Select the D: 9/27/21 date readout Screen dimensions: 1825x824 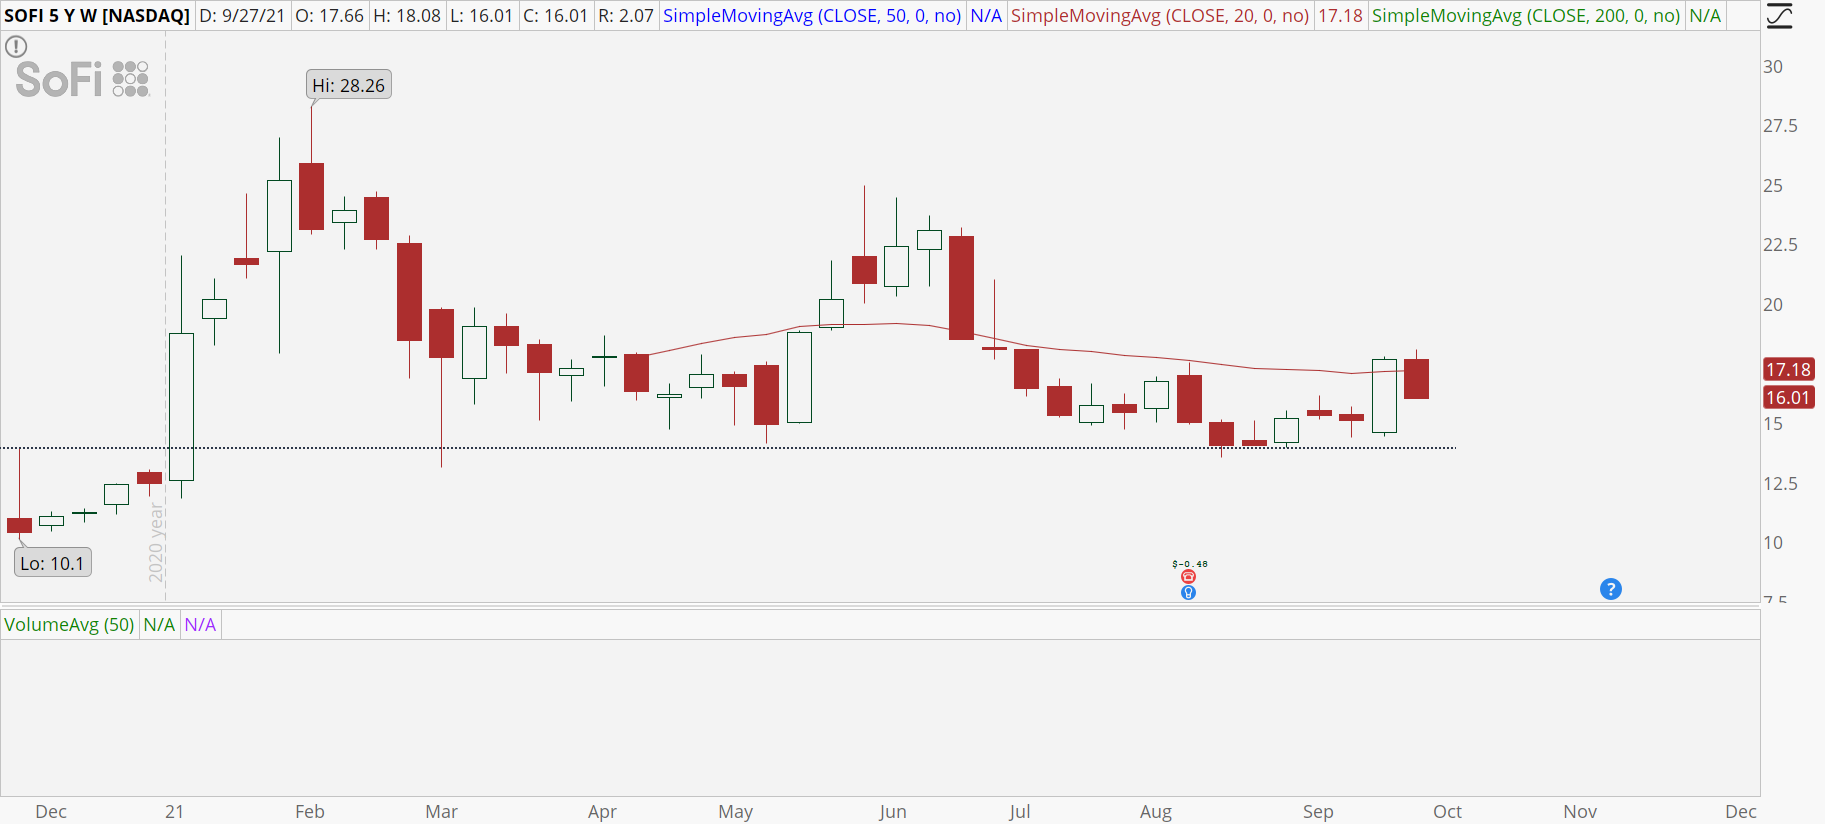click(243, 16)
